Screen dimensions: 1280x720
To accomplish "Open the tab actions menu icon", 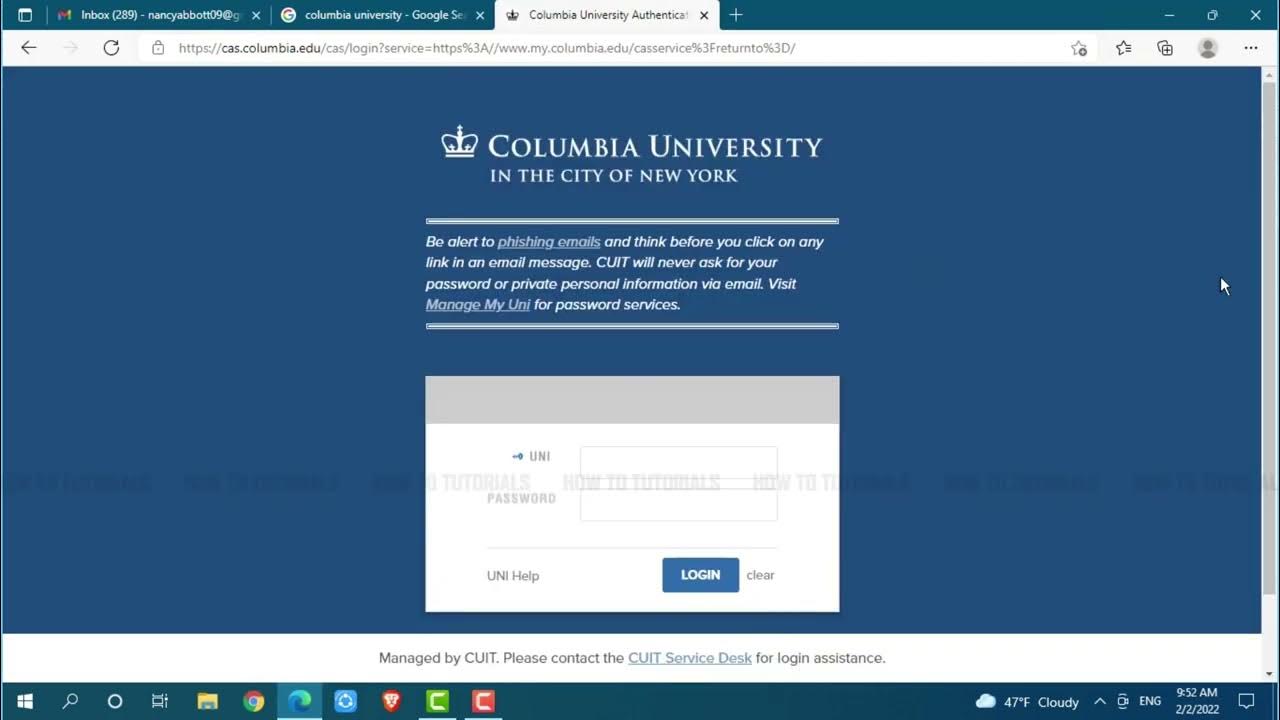I will tap(25, 15).
